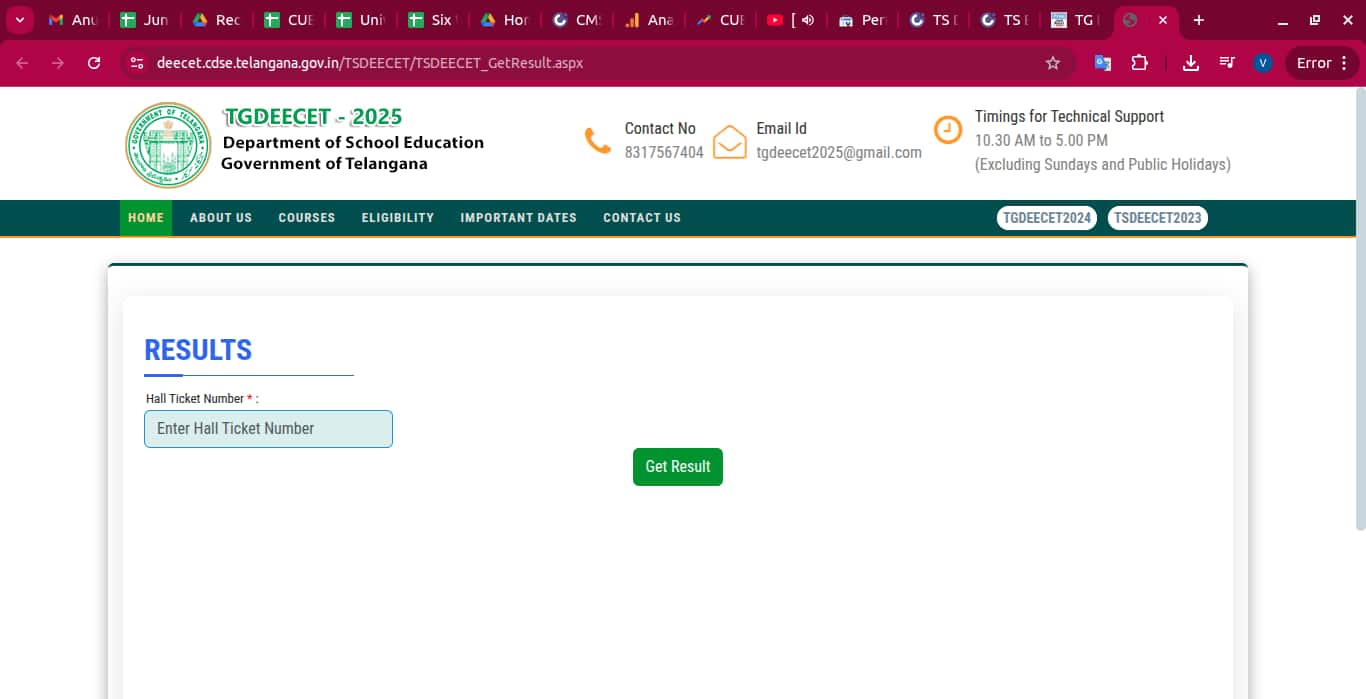
Task: Open the 'Ana' analytics tab
Action: (x=648, y=20)
